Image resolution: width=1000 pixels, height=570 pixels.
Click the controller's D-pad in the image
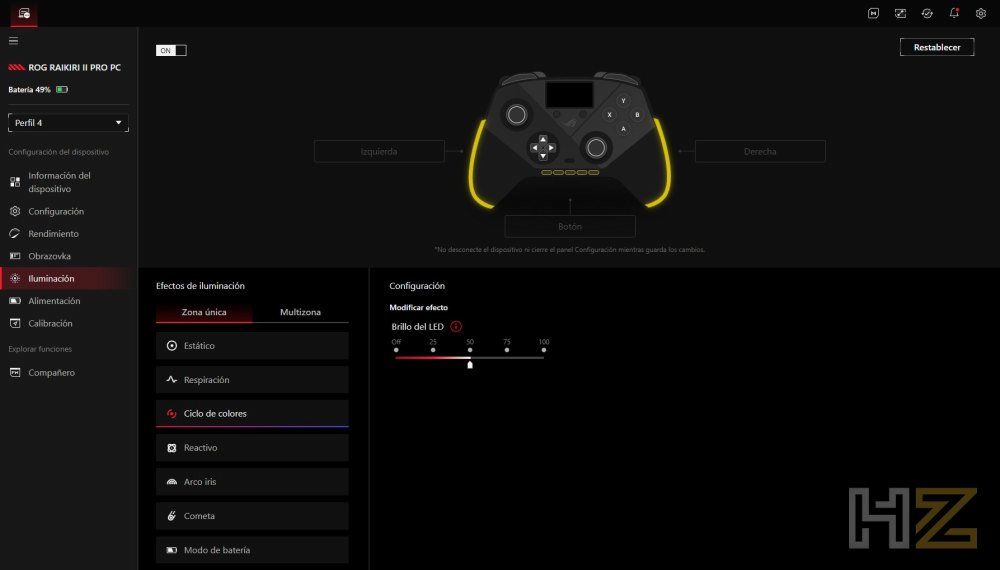[x=543, y=147]
